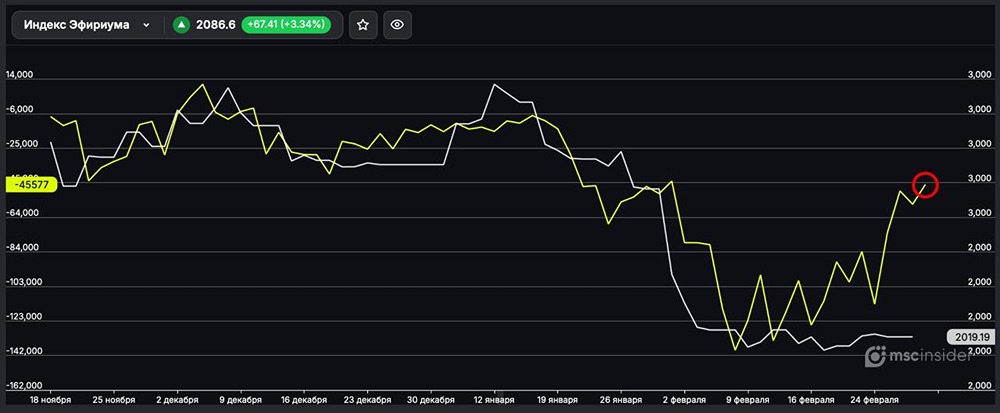
Task: Click the green up-arrow trend icon
Action: (x=181, y=25)
